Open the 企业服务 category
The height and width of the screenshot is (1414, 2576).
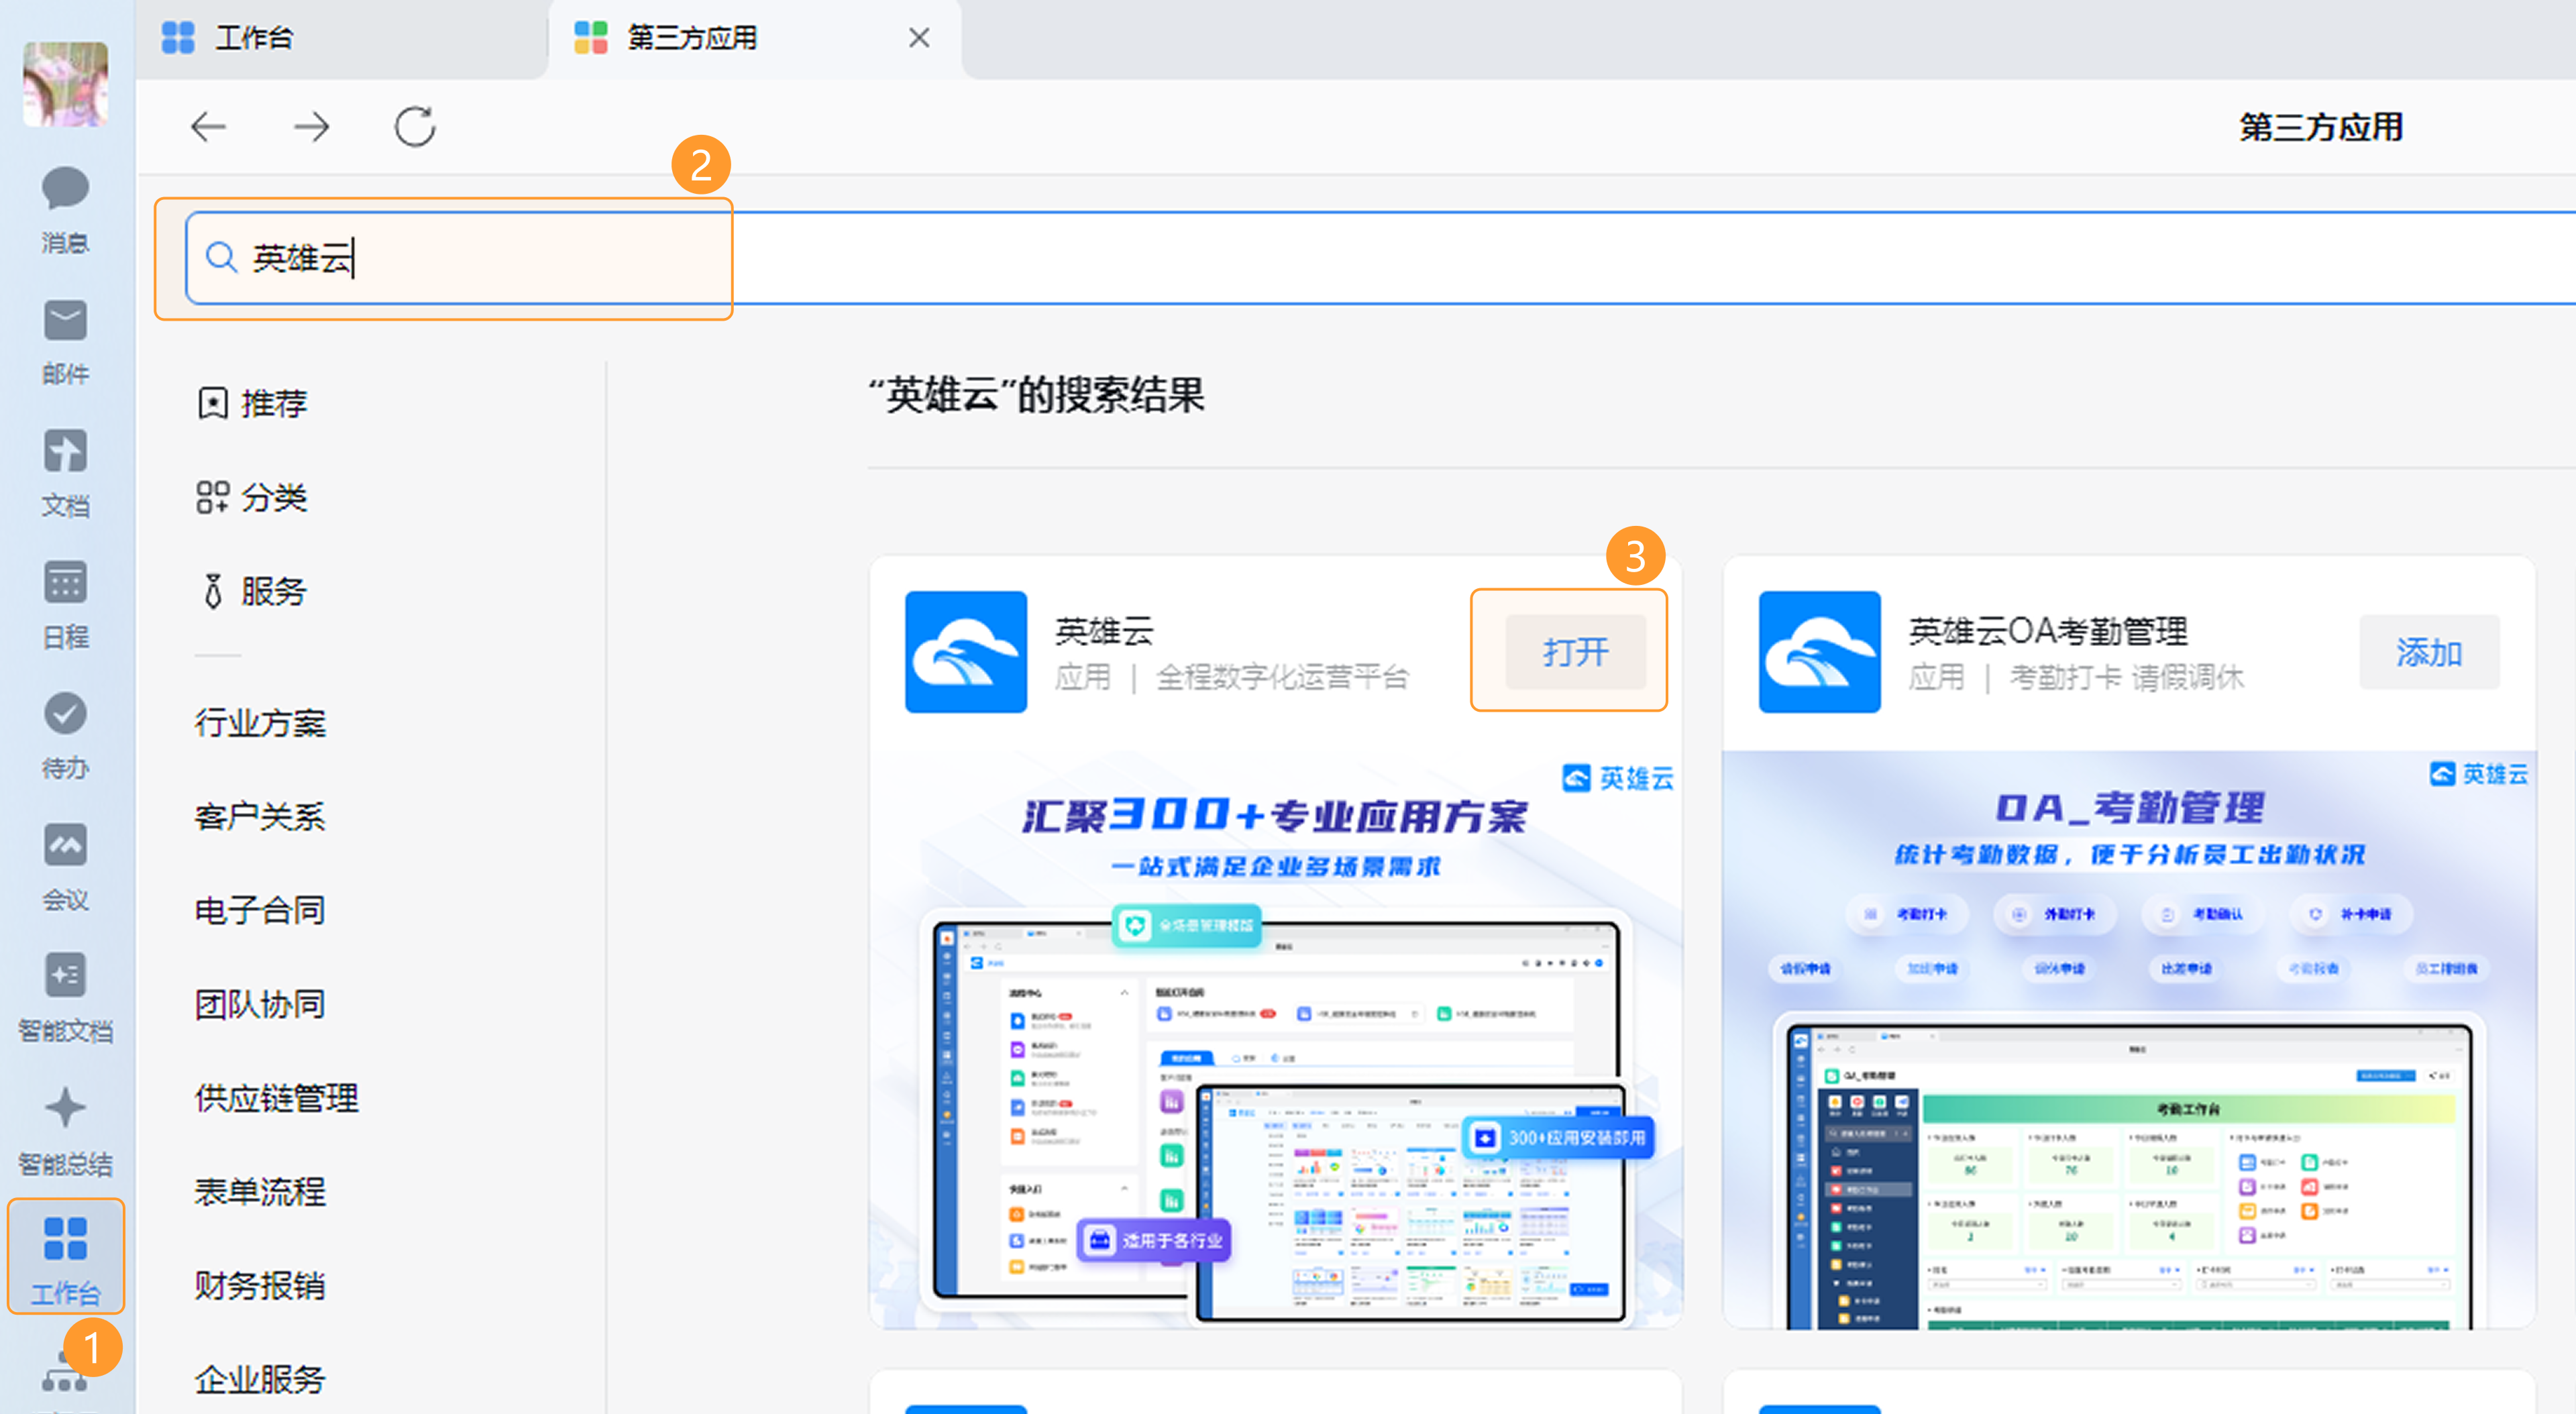click(x=260, y=1379)
